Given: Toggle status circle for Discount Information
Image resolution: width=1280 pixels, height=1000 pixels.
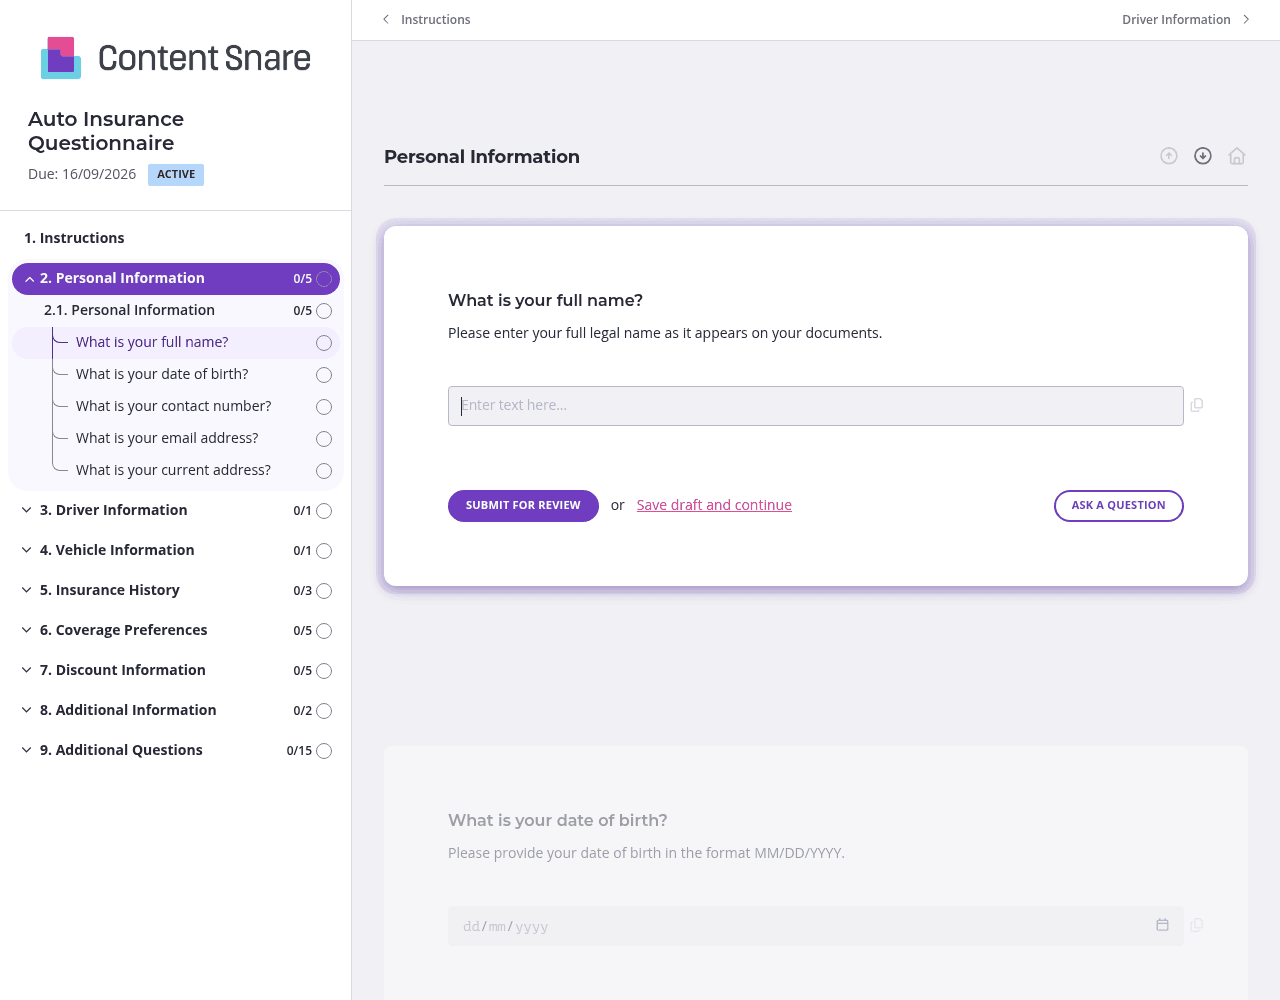Looking at the screenshot, I should click(x=324, y=671).
